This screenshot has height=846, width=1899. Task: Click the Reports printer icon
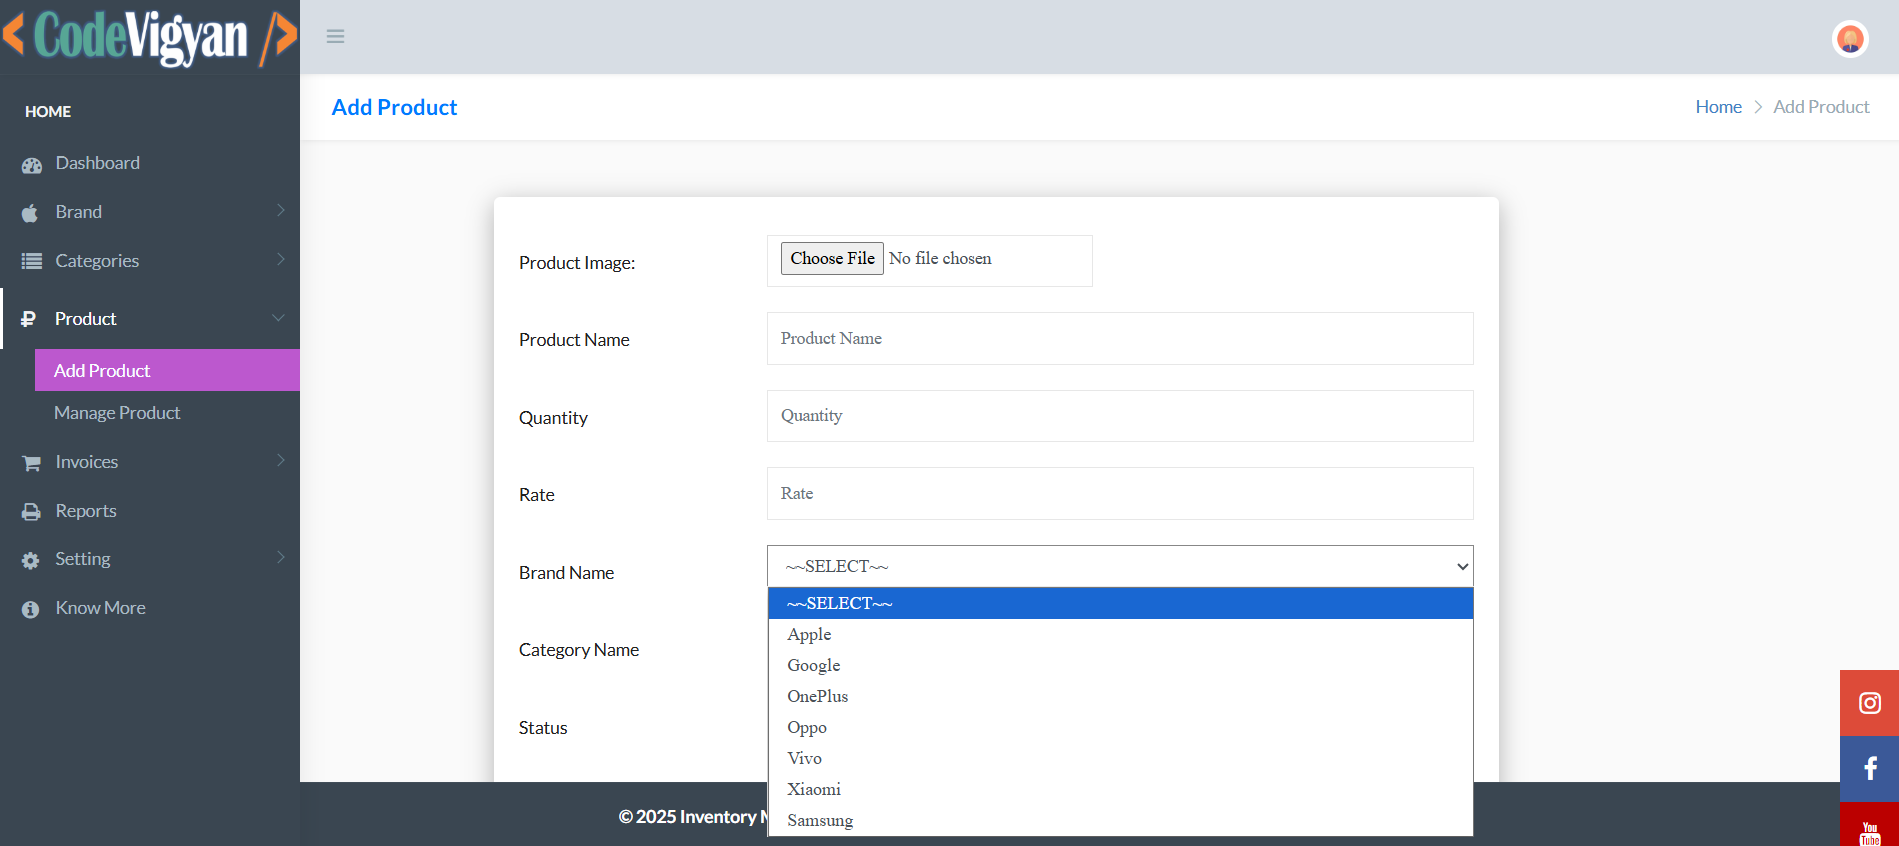tap(32, 512)
